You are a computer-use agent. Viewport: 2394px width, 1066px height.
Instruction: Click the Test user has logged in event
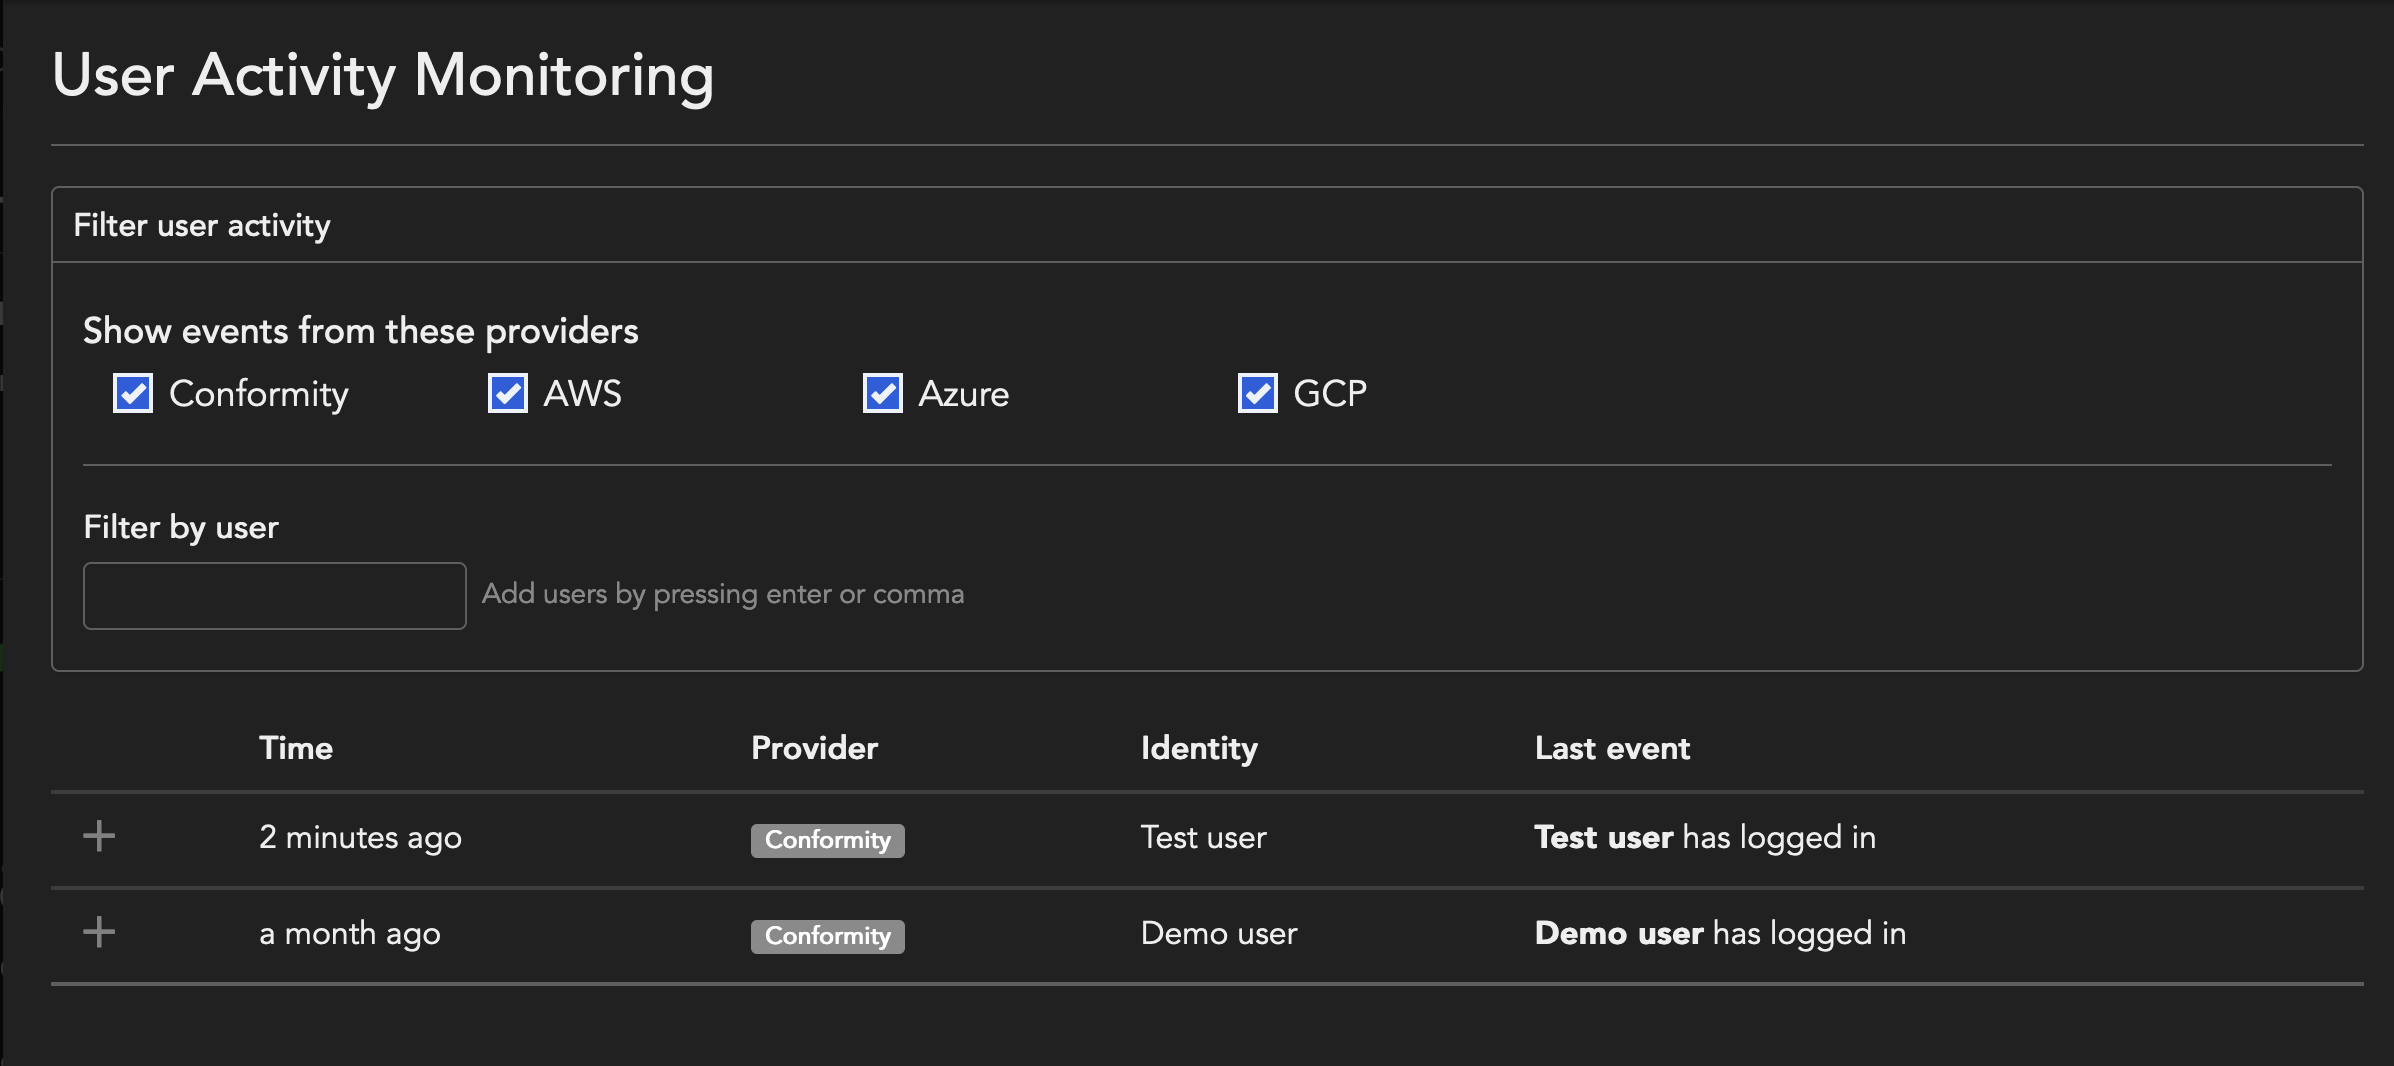1705,837
